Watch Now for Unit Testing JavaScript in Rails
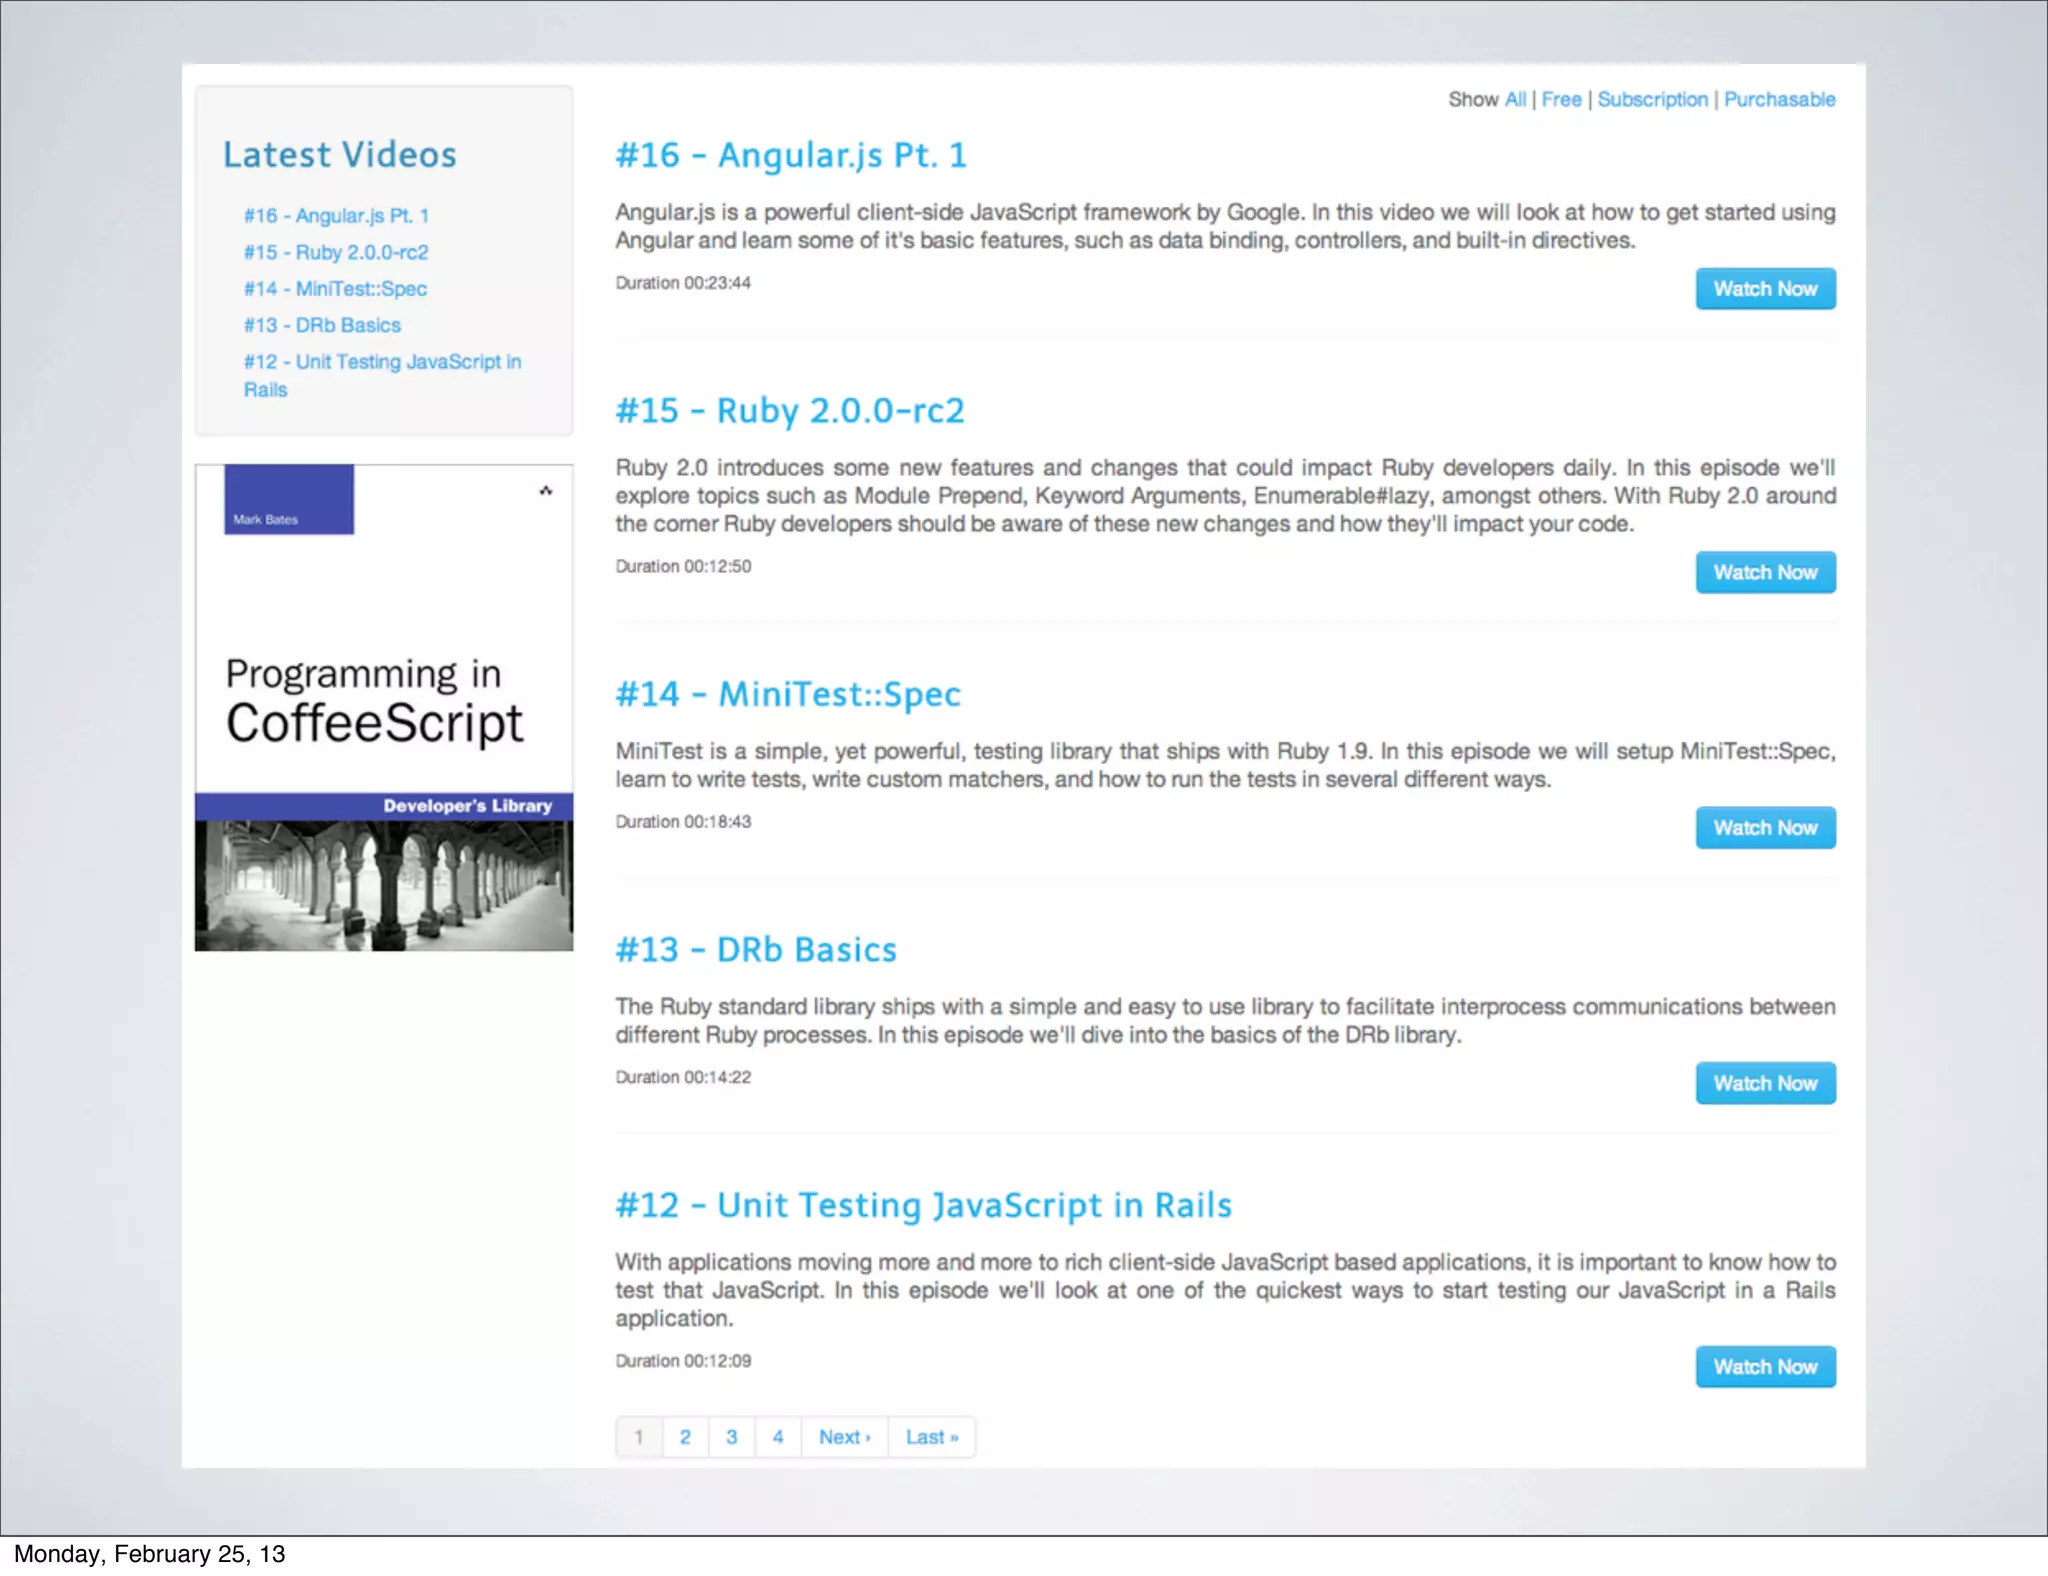2048x1576 pixels. click(1765, 1367)
